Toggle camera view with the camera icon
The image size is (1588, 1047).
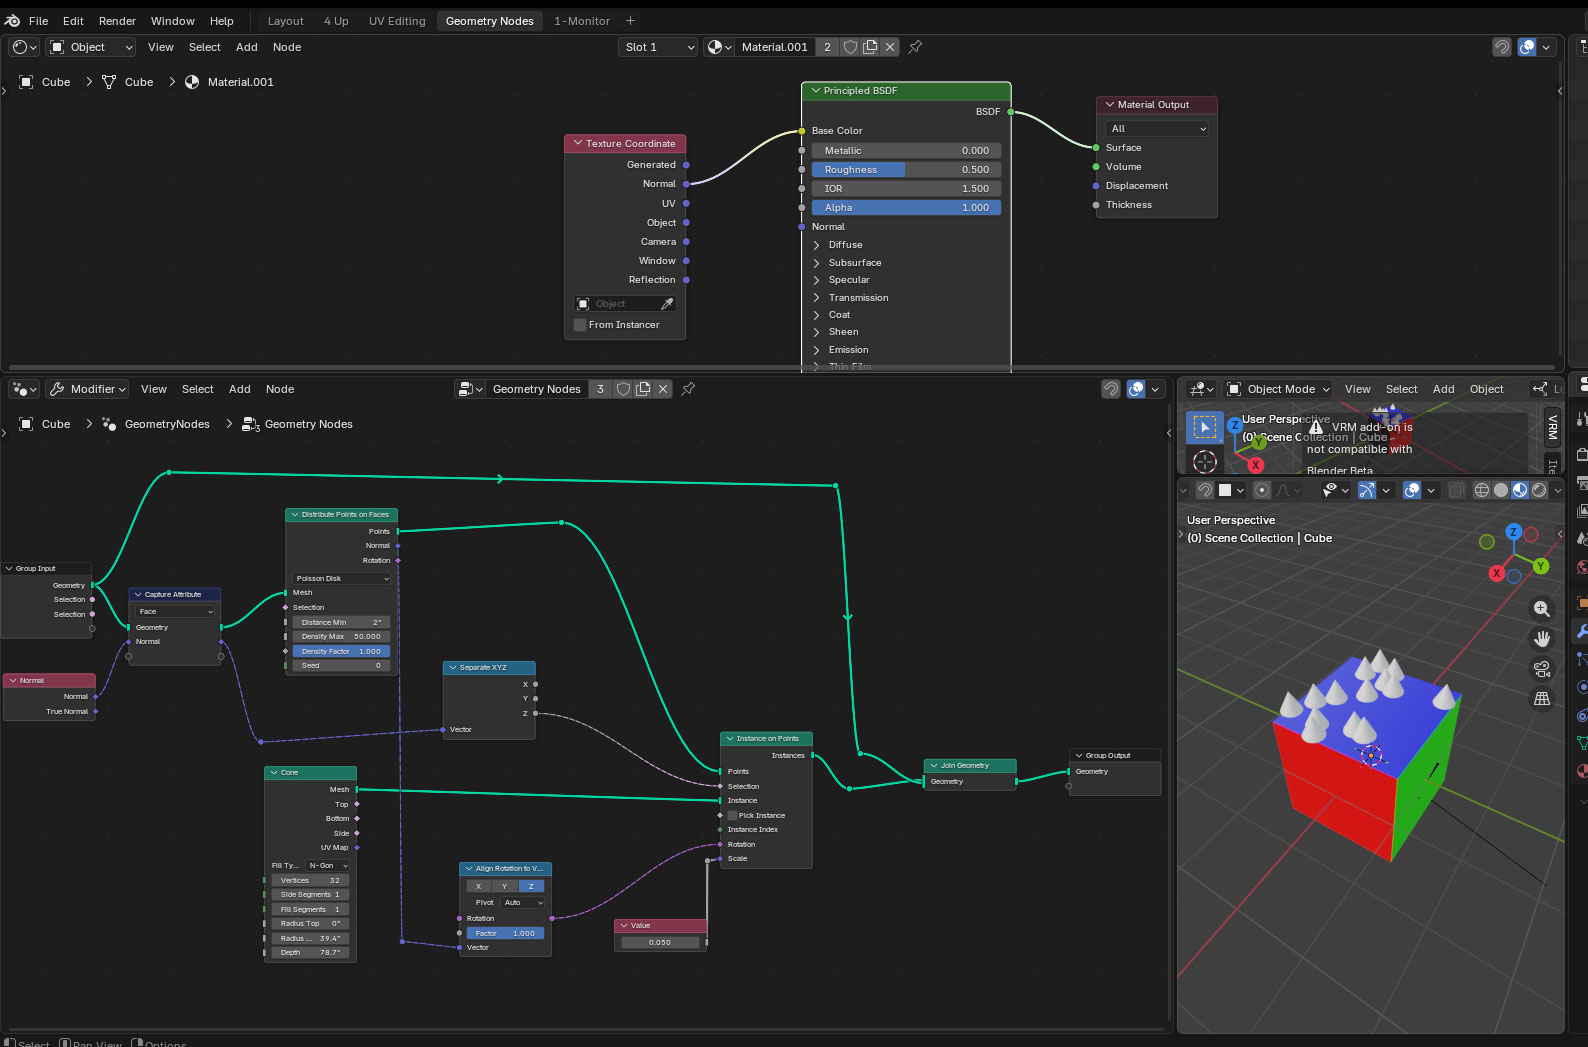(1542, 669)
